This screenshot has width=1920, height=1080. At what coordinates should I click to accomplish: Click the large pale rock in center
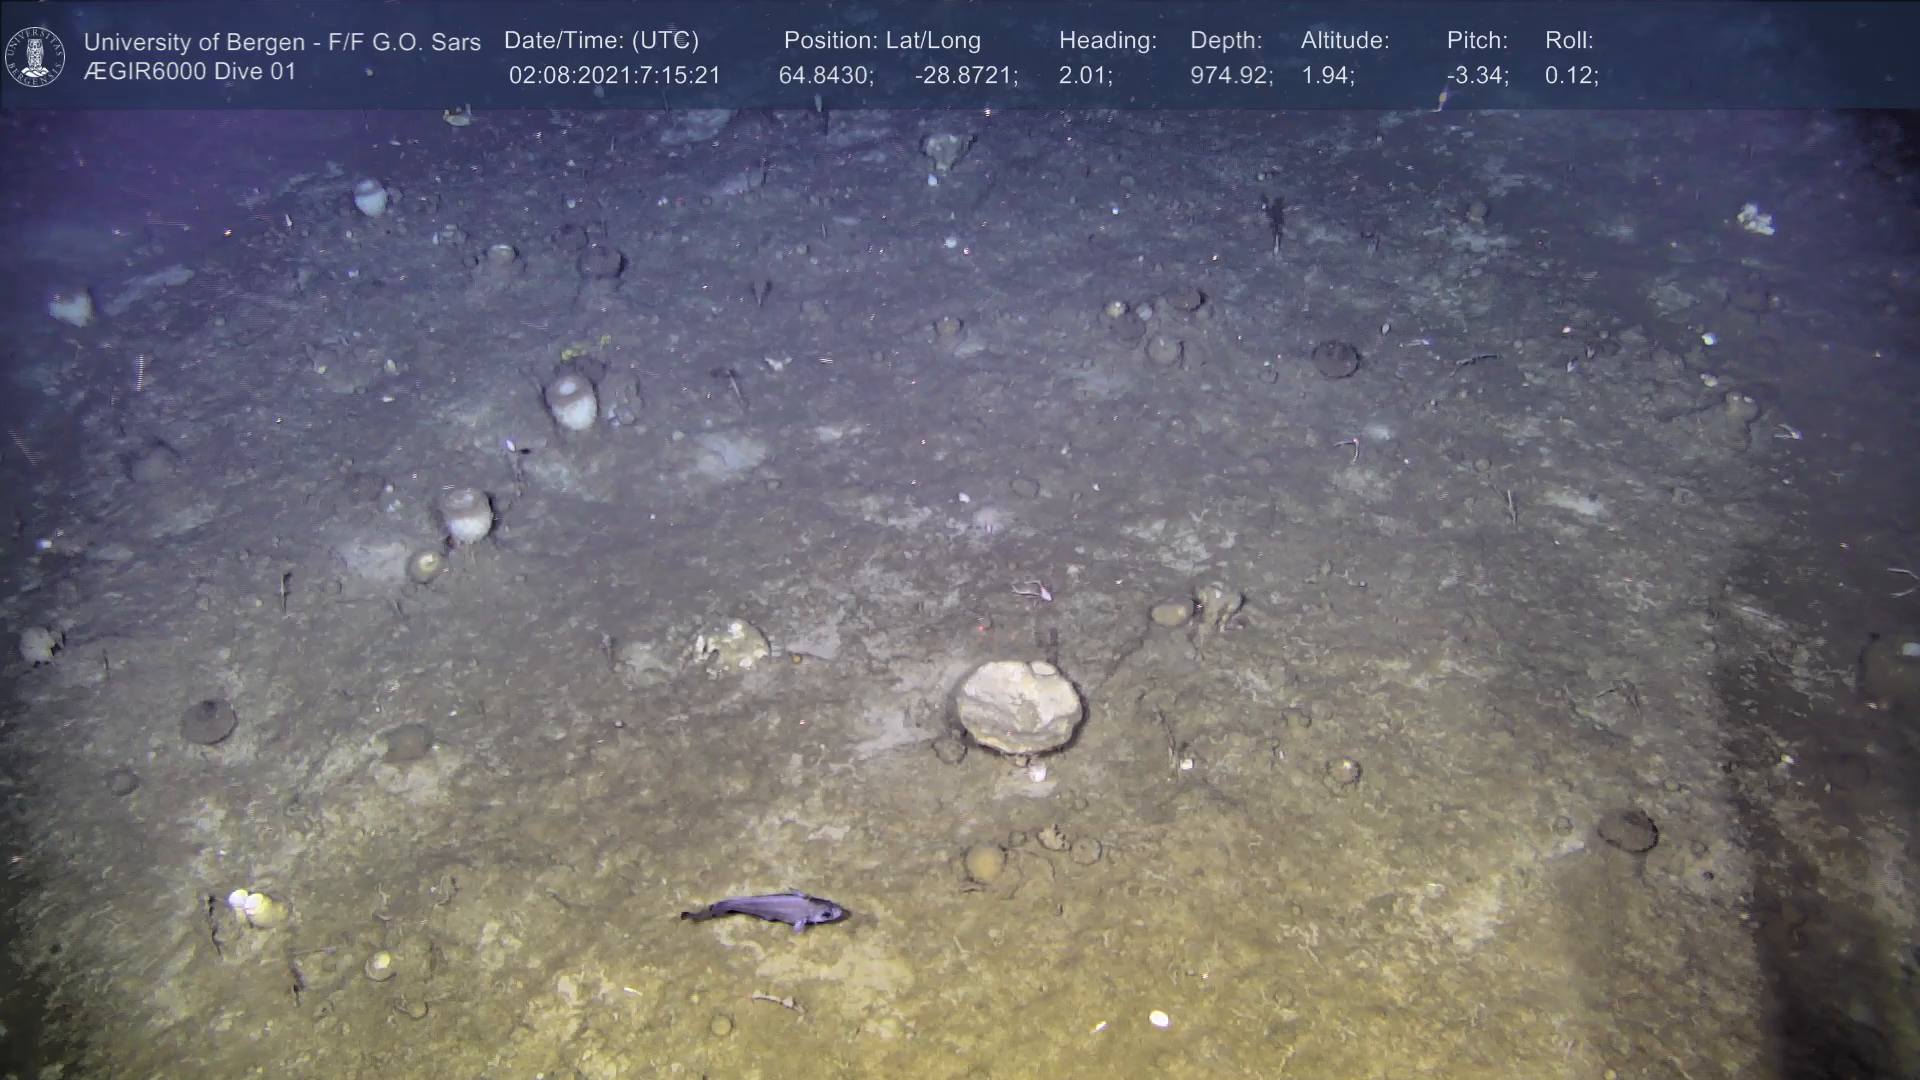click(1018, 706)
